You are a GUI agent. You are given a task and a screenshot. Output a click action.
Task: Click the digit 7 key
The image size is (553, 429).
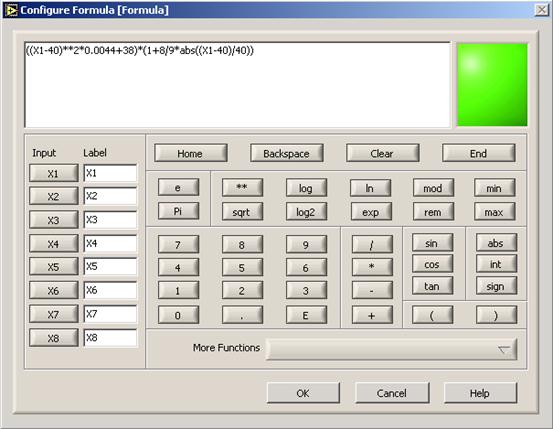click(x=178, y=244)
